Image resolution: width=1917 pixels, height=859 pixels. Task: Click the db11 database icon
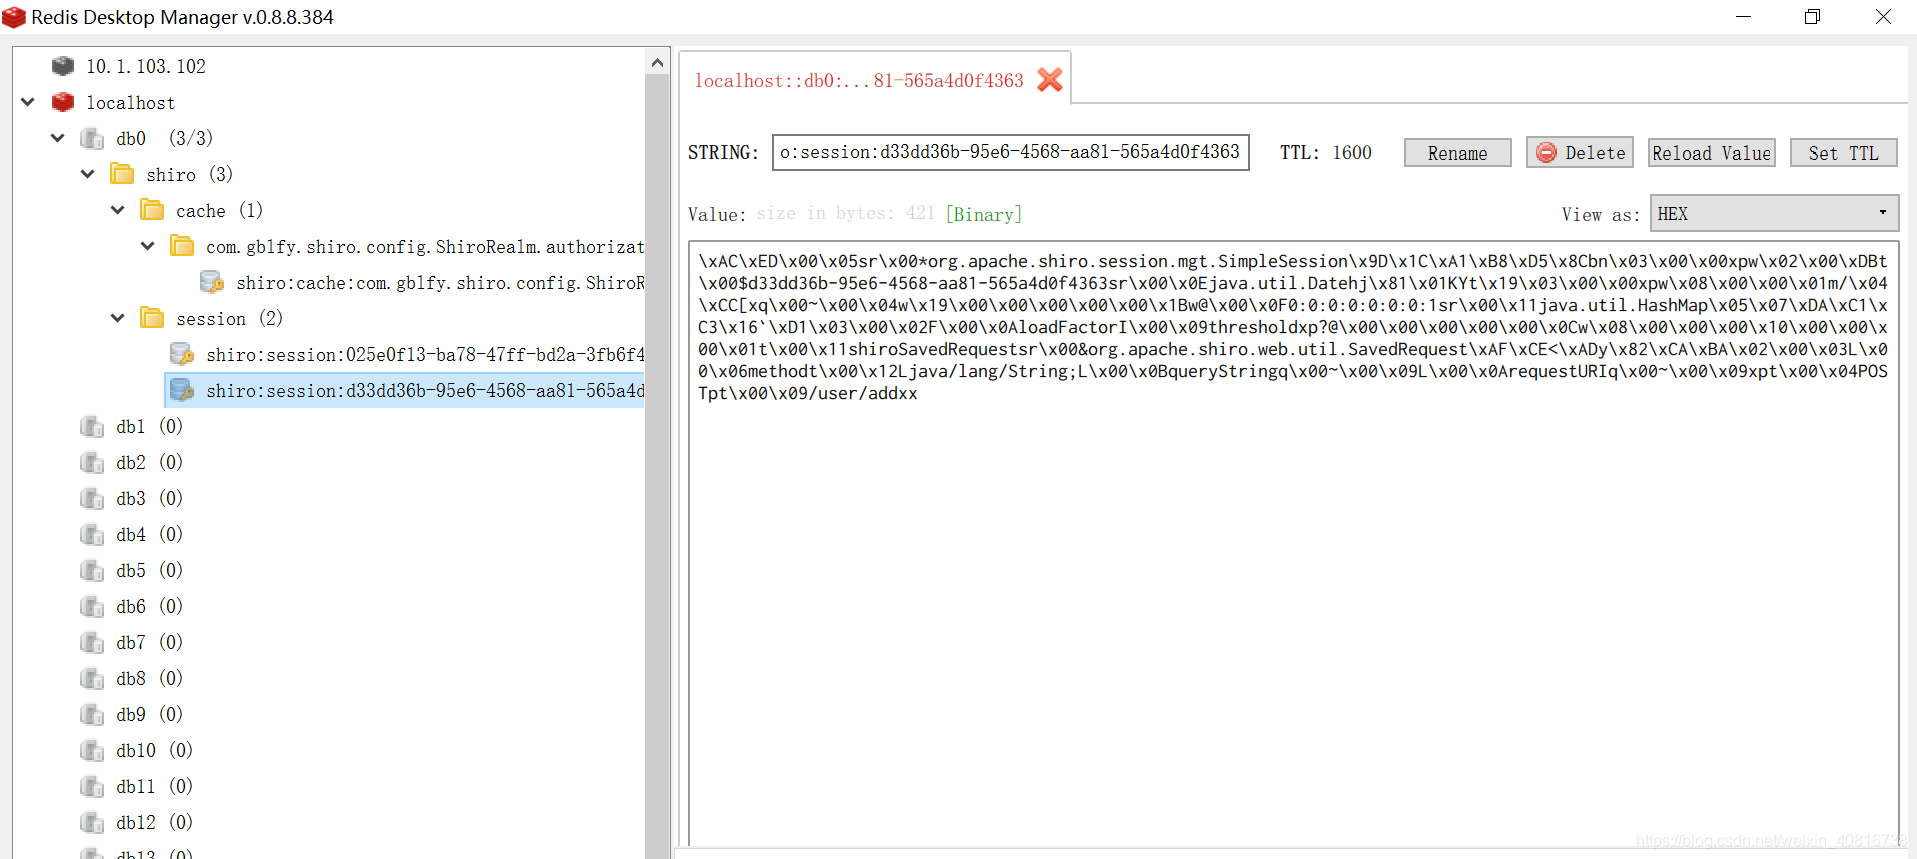click(x=93, y=786)
